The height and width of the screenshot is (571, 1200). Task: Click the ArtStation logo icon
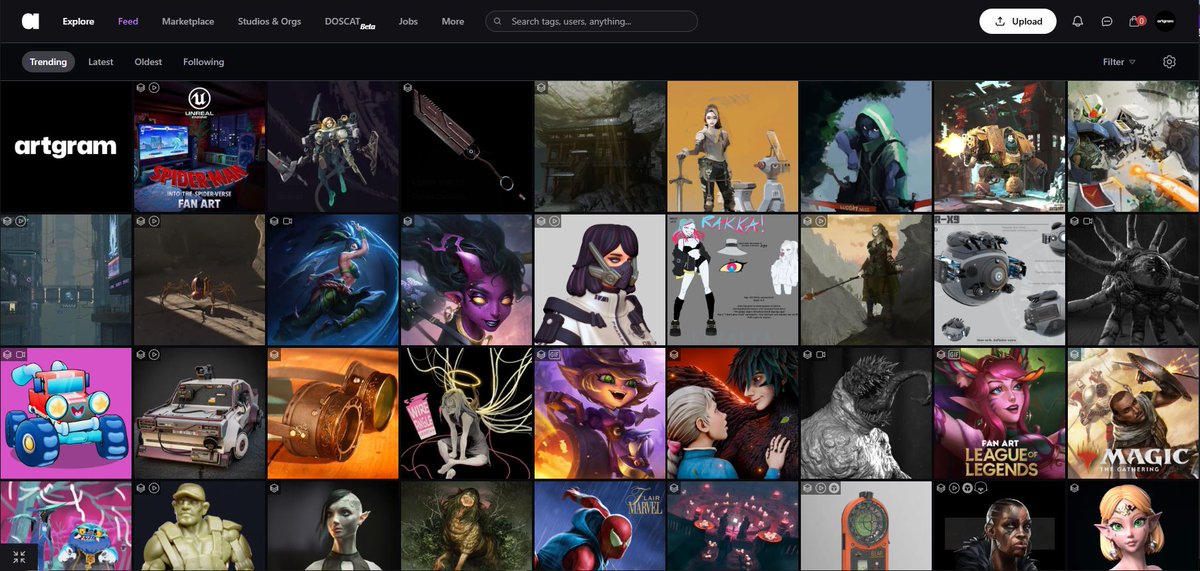[x=31, y=21]
